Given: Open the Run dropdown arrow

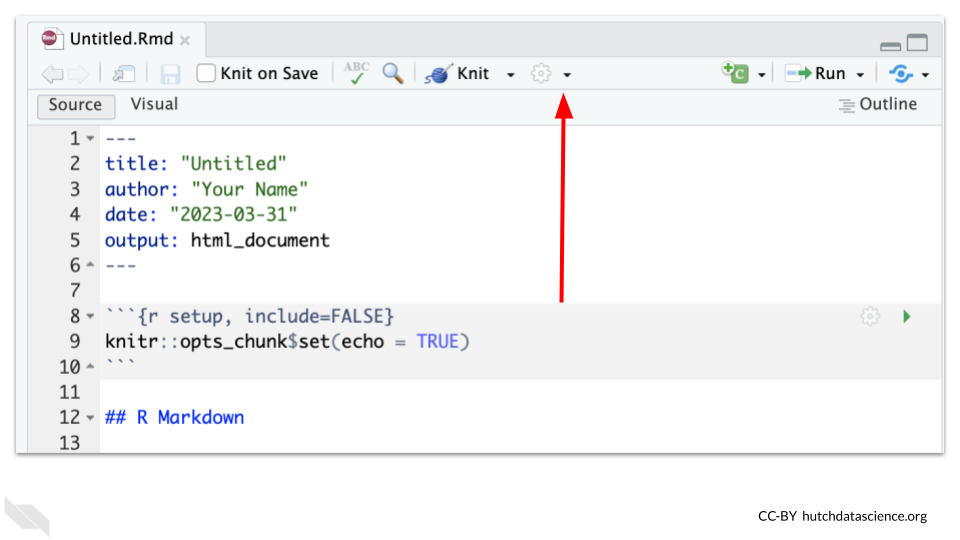Looking at the screenshot, I should (860, 75).
